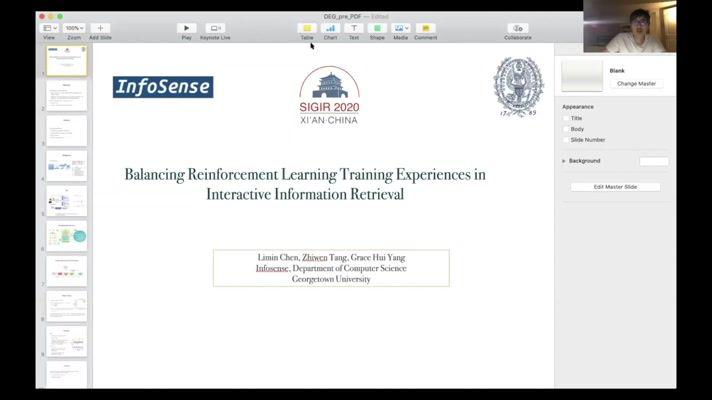
Task: Select the first slide thumbnail in navigator
Action: click(67, 61)
